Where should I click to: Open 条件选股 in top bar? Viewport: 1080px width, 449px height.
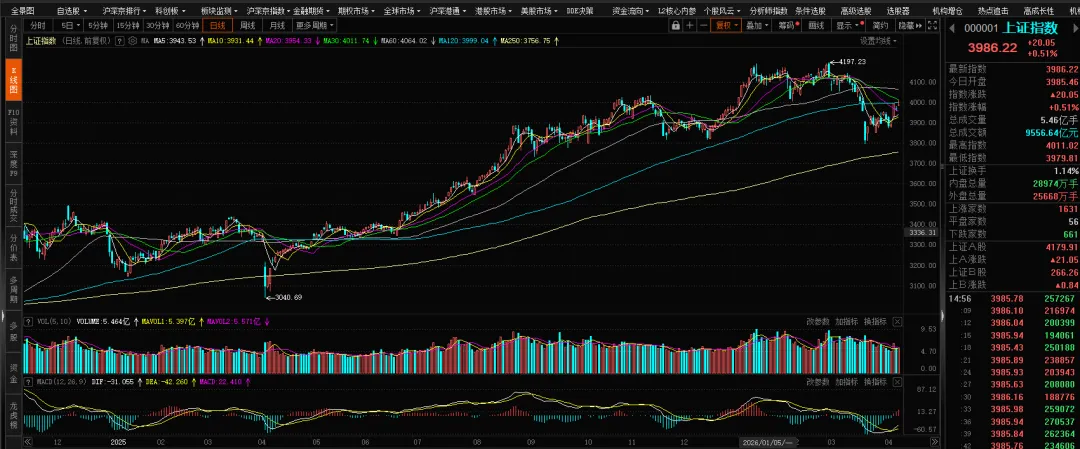[x=810, y=11]
